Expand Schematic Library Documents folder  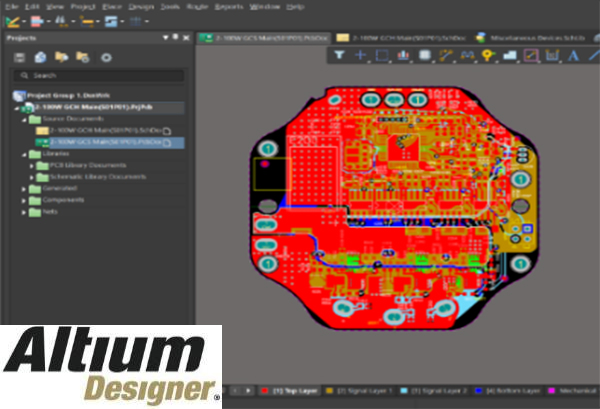(x=32, y=178)
